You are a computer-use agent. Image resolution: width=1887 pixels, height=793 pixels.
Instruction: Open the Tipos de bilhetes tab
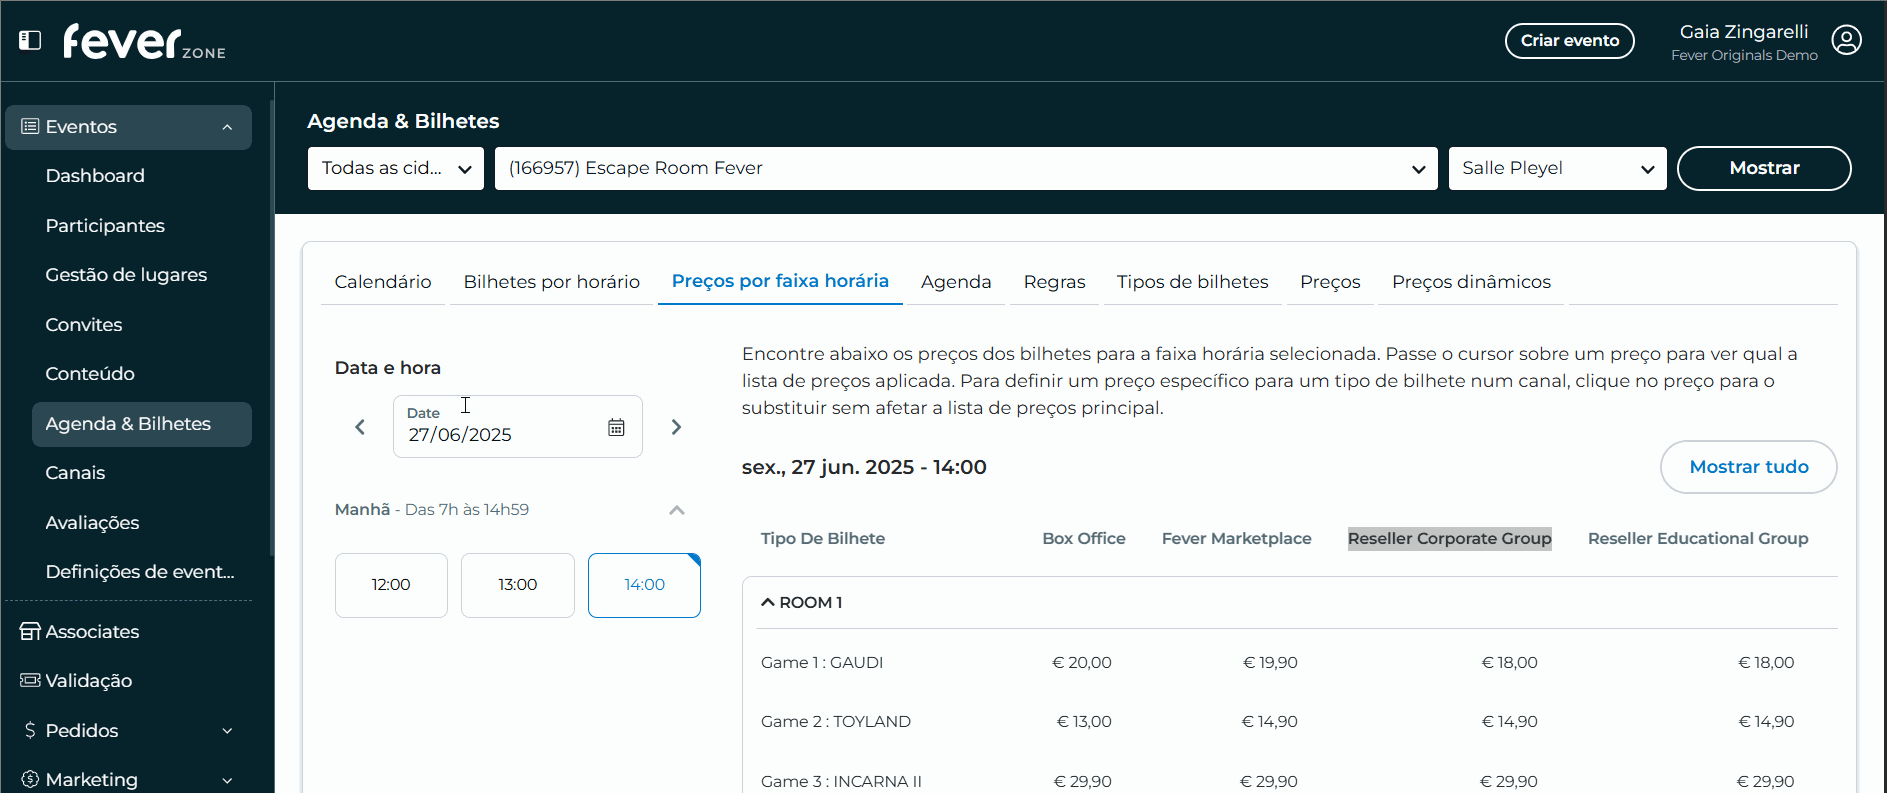pos(1192,282)
